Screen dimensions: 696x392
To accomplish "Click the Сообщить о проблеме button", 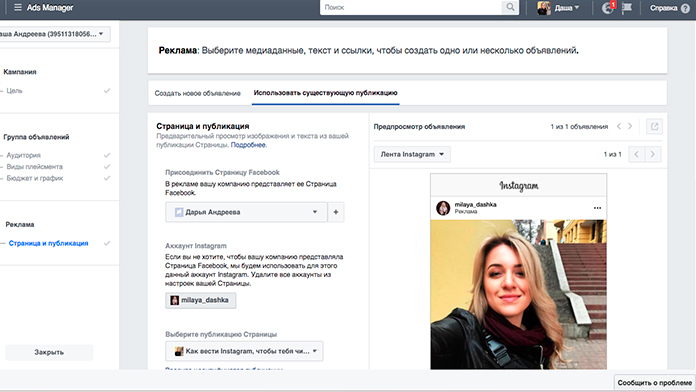I will pos(655,383).
